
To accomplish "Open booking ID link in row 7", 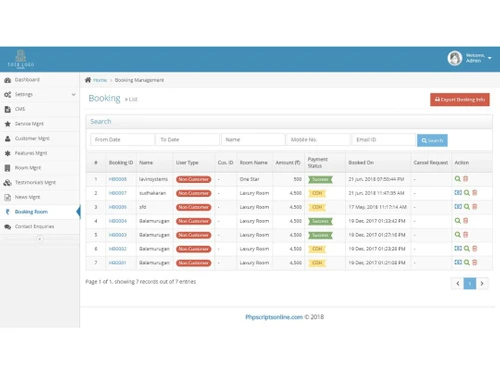I will tap(117, 263).
